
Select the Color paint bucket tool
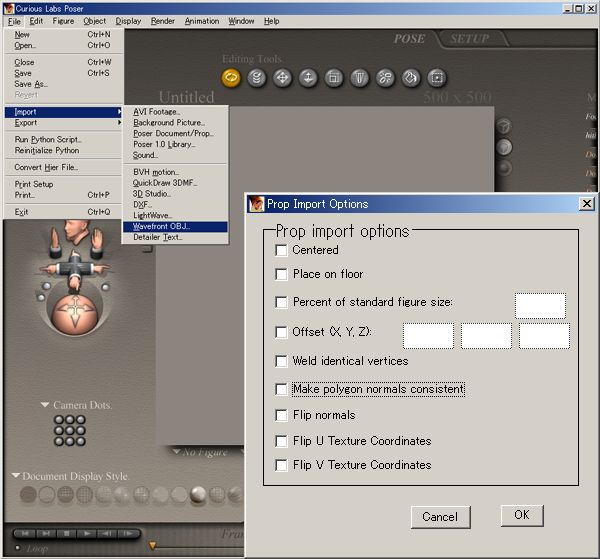tap(411, 78)
